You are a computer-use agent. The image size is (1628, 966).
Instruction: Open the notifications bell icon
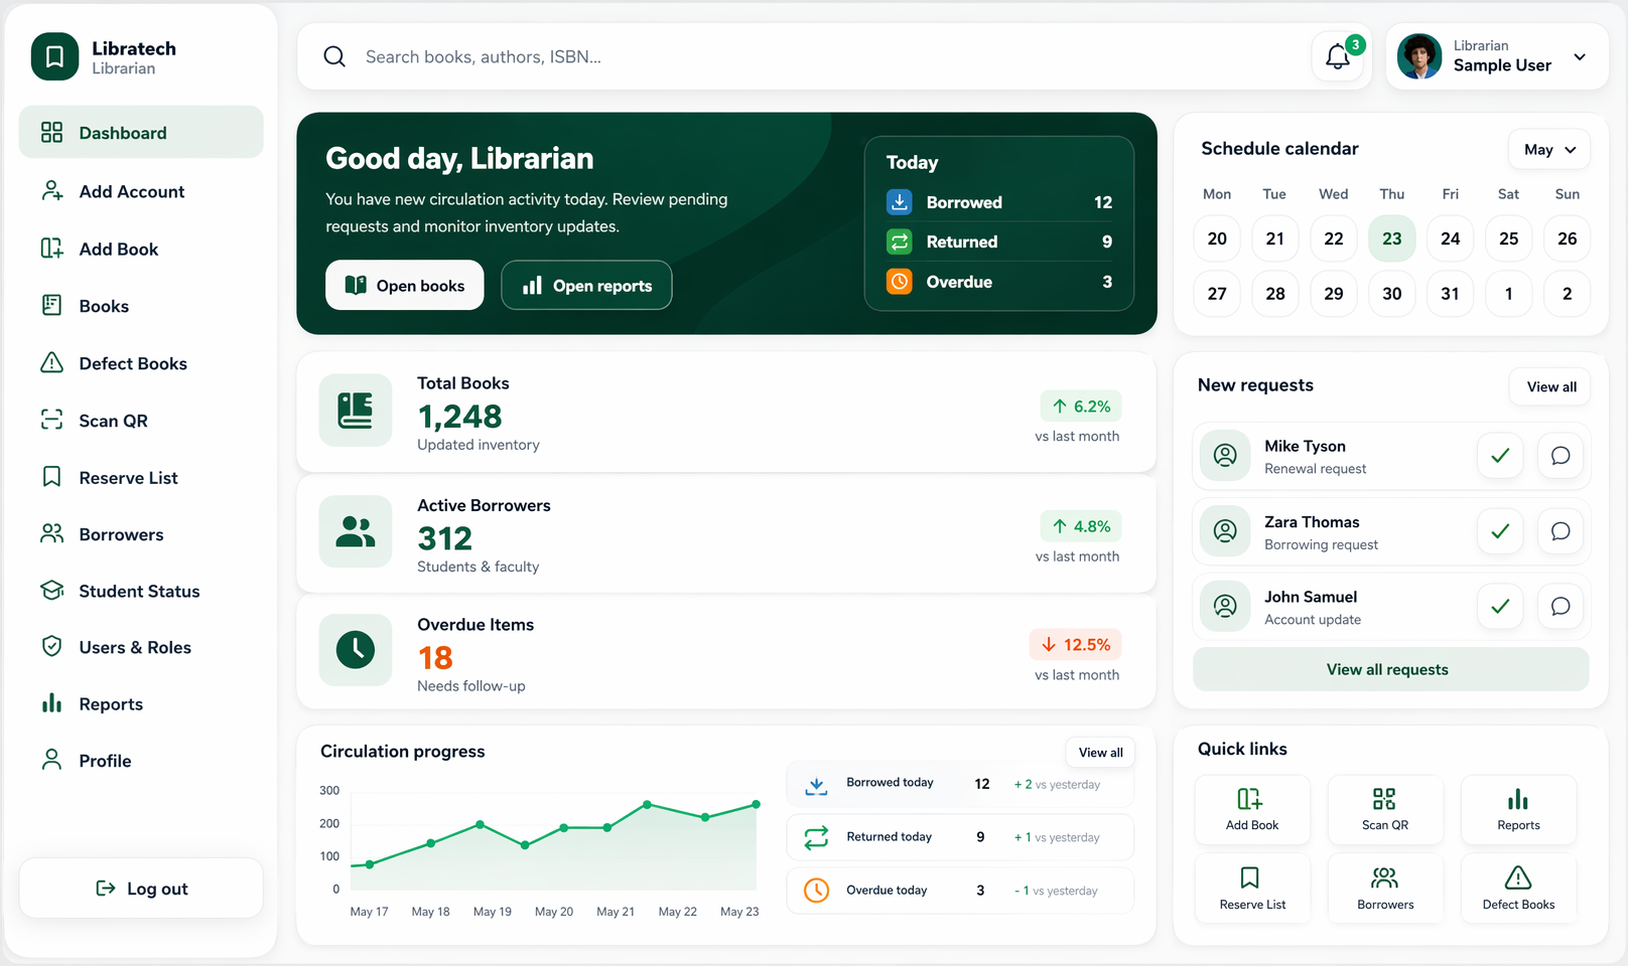tap(1338, 57)
